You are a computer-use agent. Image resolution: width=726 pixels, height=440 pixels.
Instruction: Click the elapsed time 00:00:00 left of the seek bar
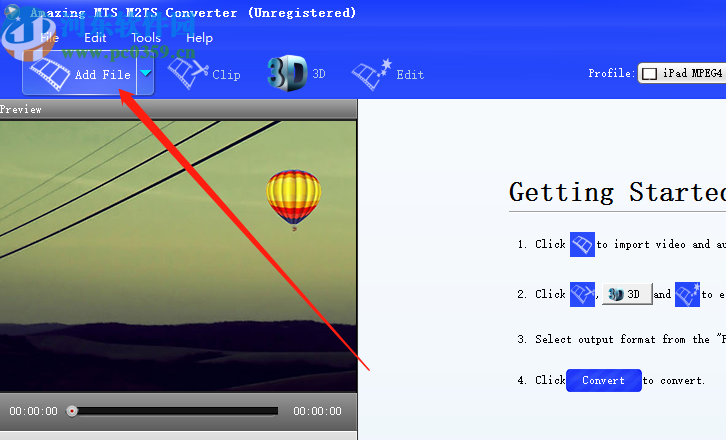tap(33, 411)
